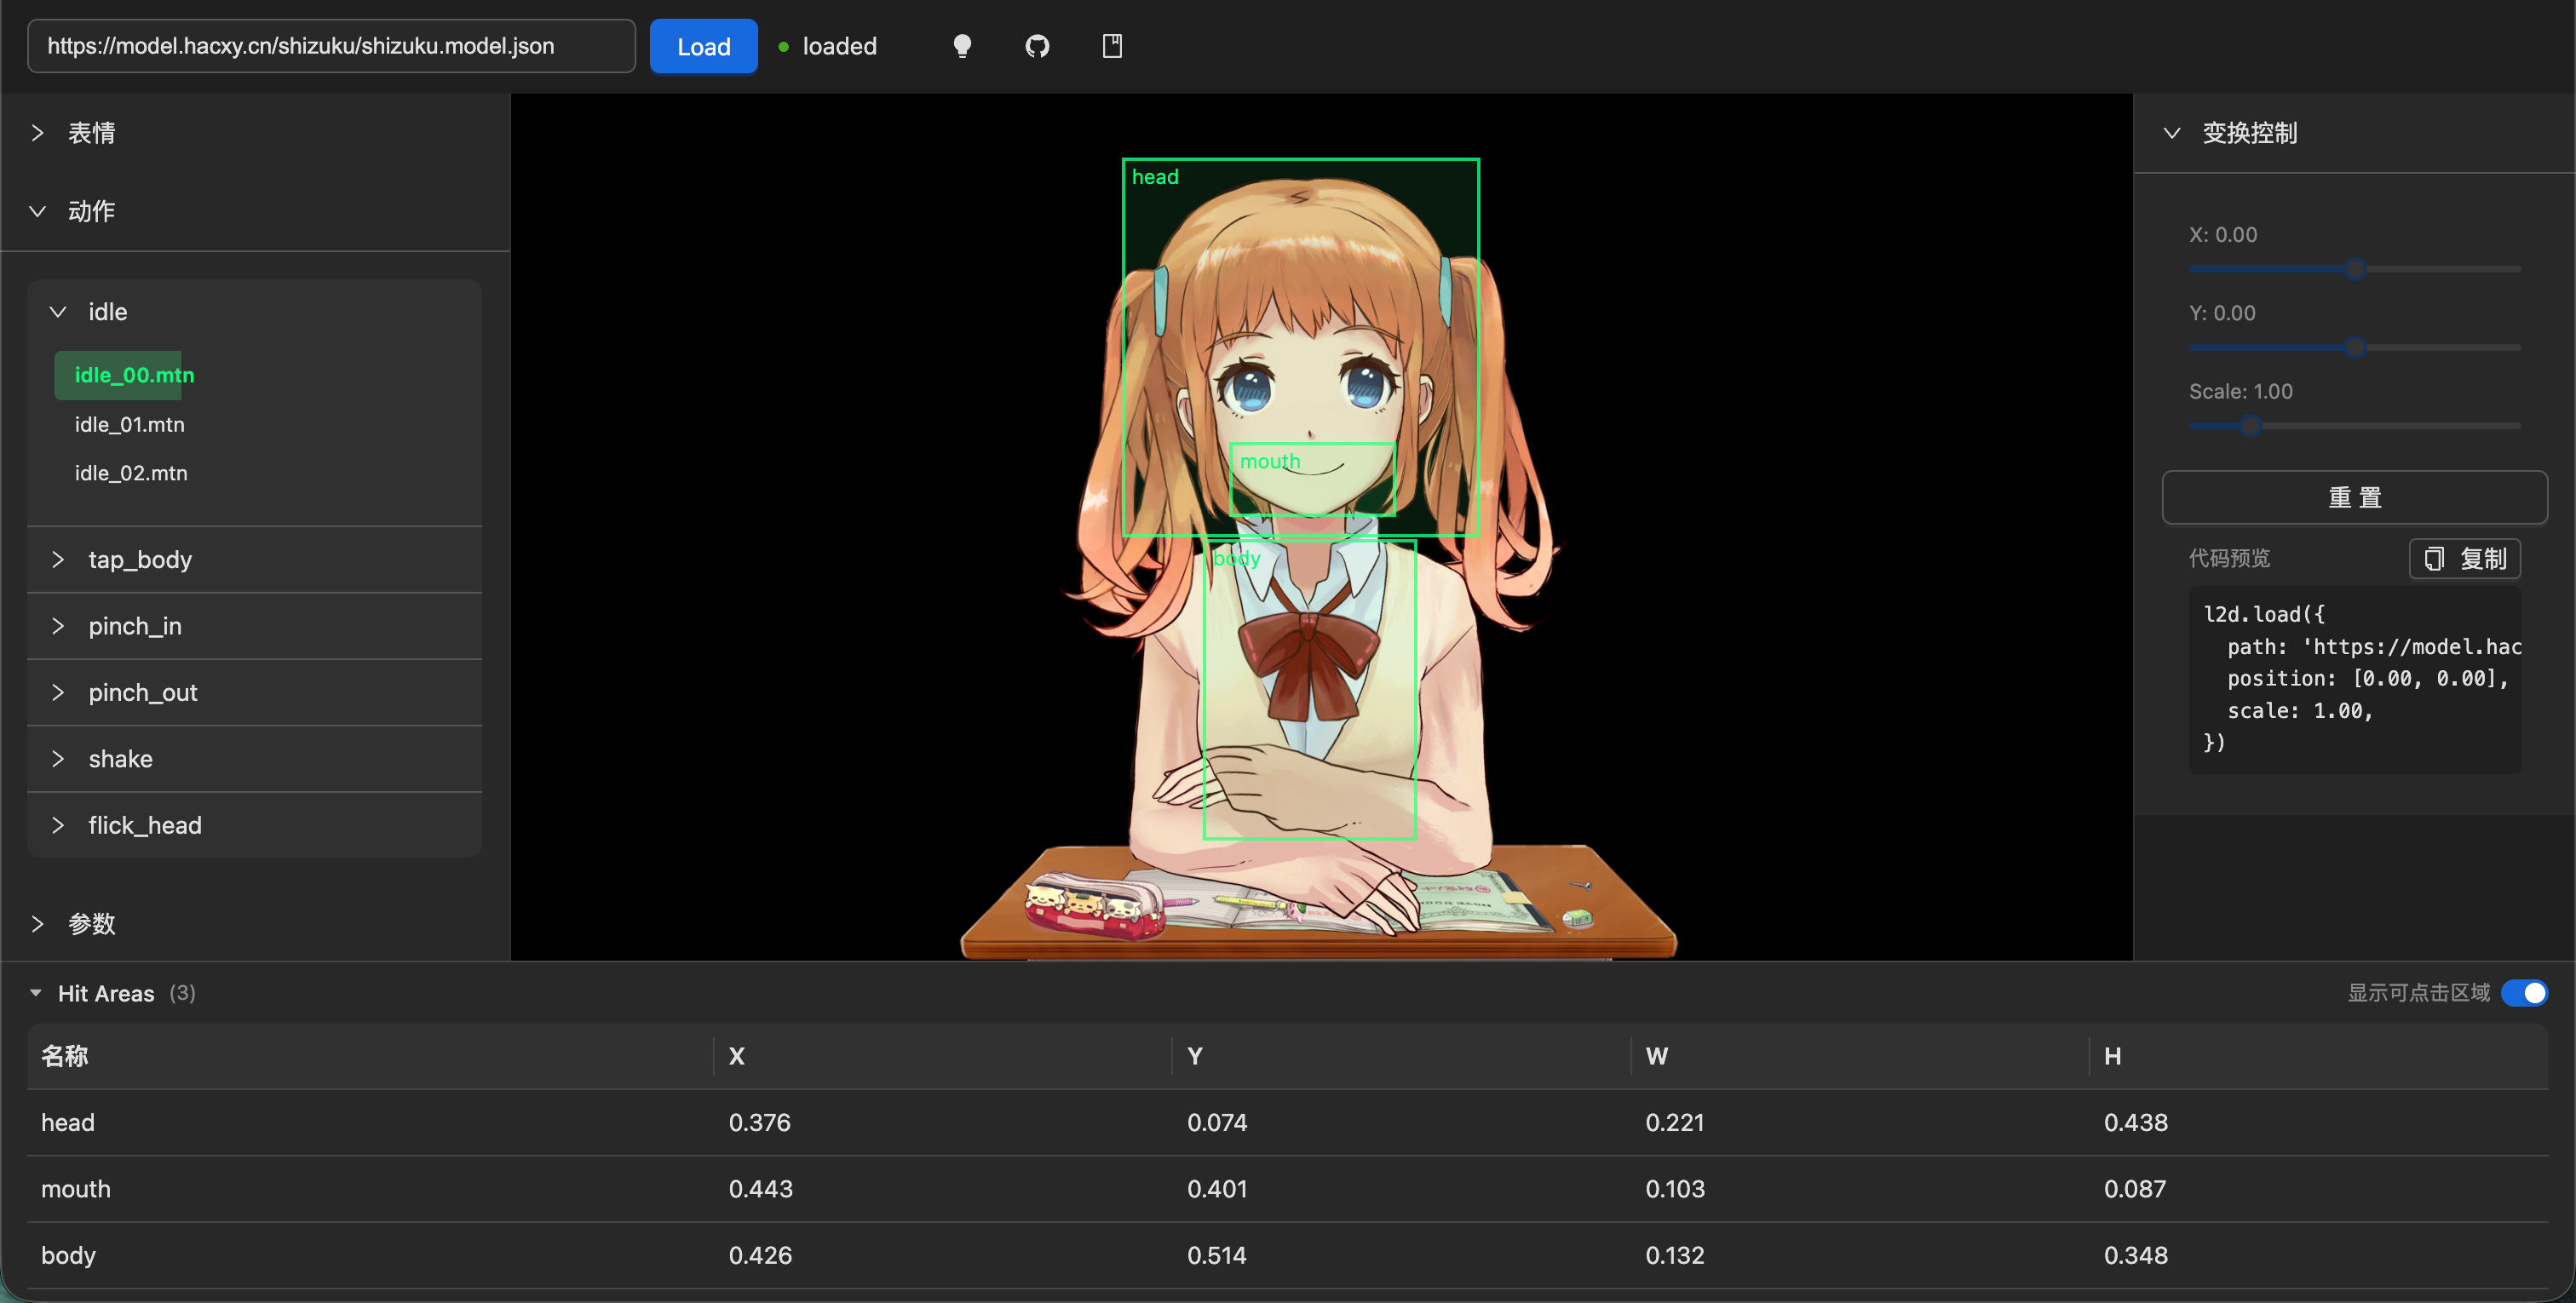Collapse the 动作 section
2576x1303 pixels.
point(38,211)
